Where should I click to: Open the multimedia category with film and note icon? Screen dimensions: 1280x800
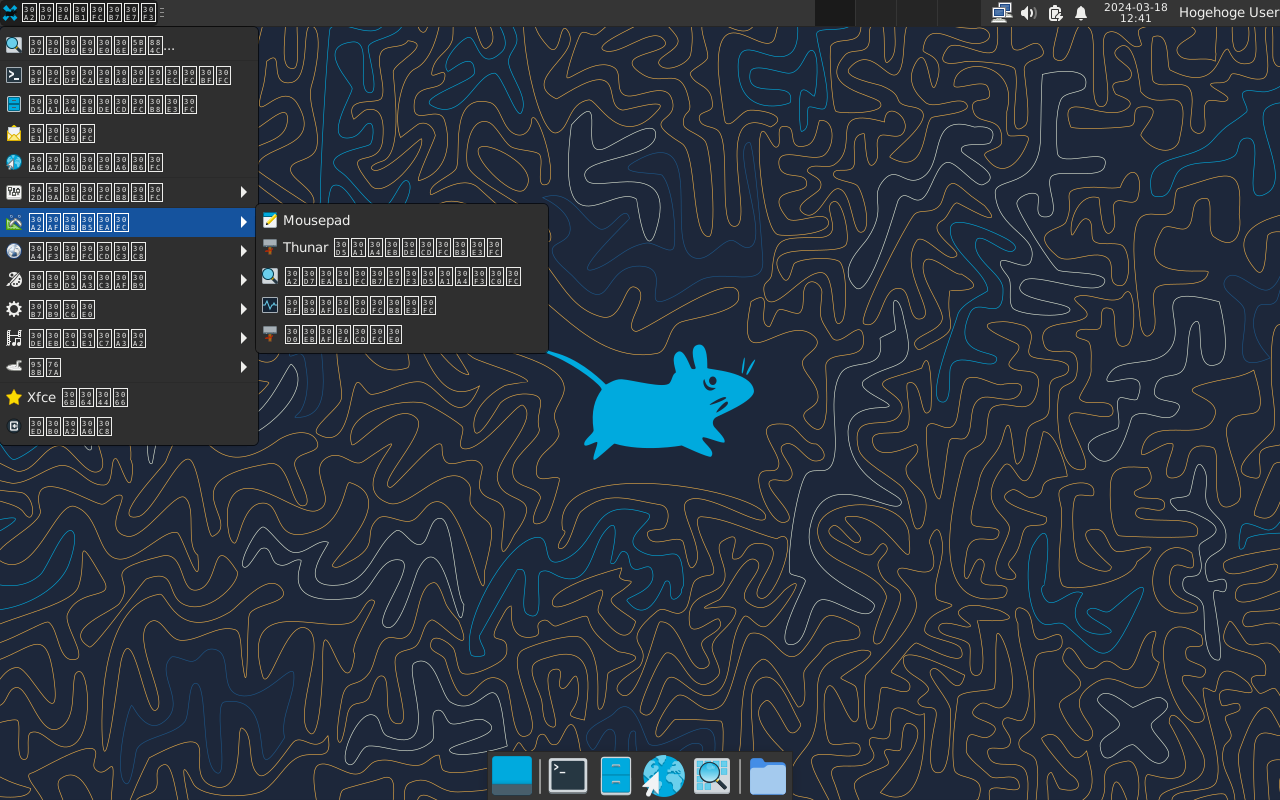point(129,338)
